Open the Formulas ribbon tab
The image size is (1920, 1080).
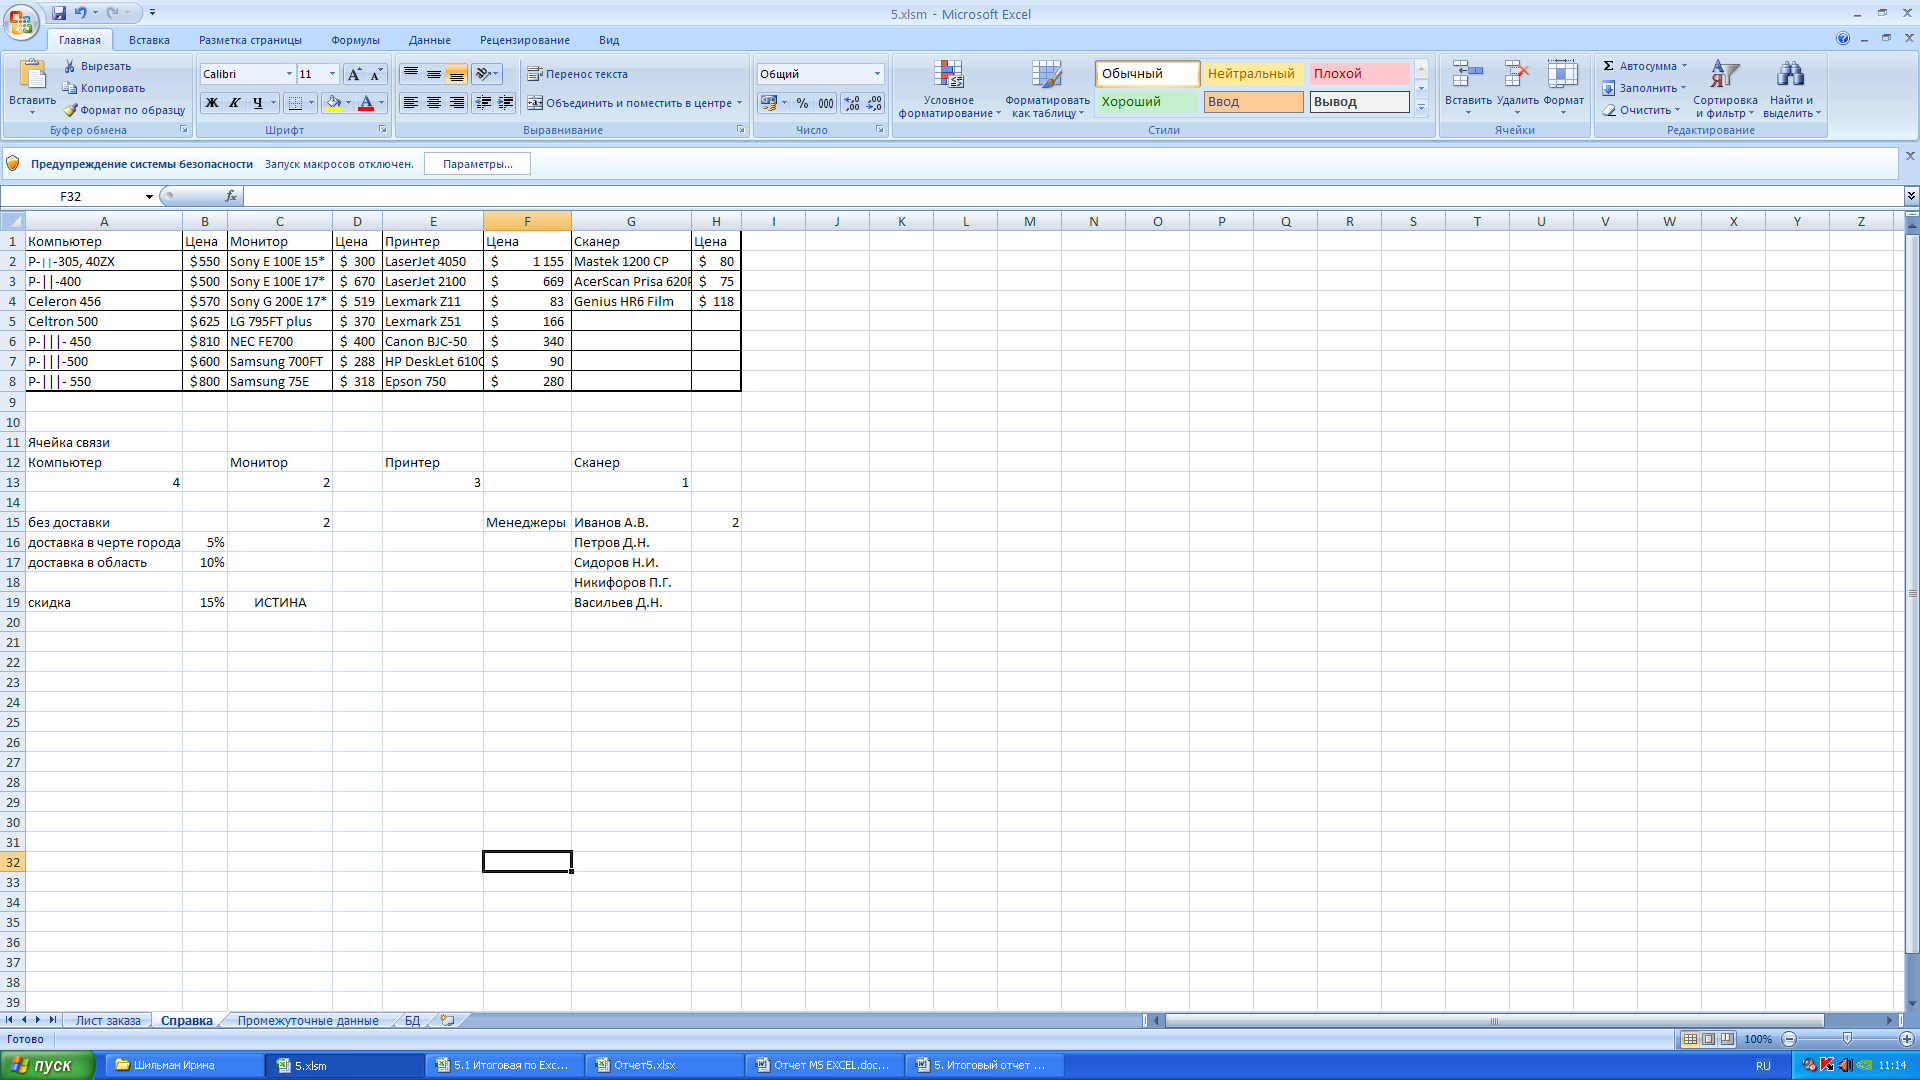(355, 40)
